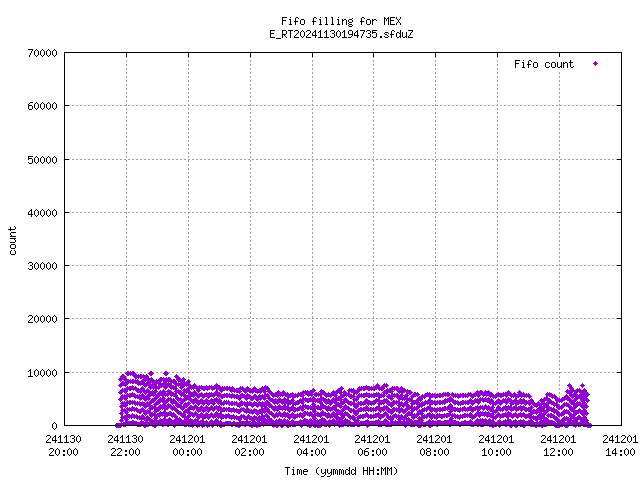Click the x-axis tick 241201 14:00
Image resolution: width=640 pixels, height=480 pixels.
click(x=620, y=446)
